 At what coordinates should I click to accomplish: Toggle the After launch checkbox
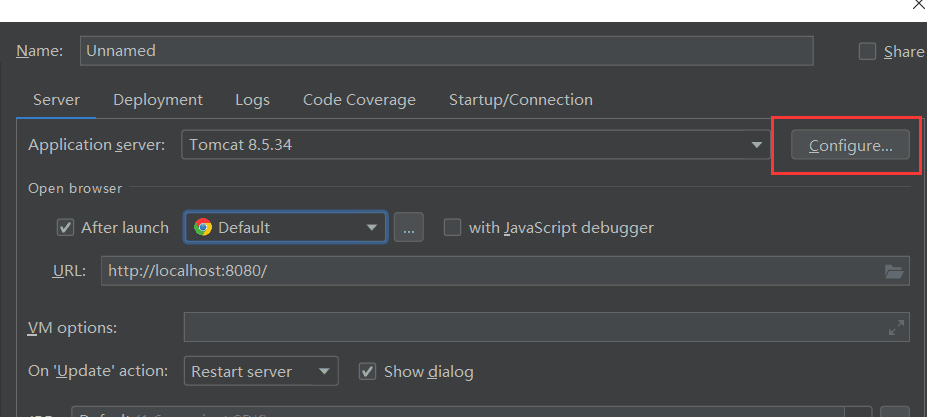(x=66, y=227)
